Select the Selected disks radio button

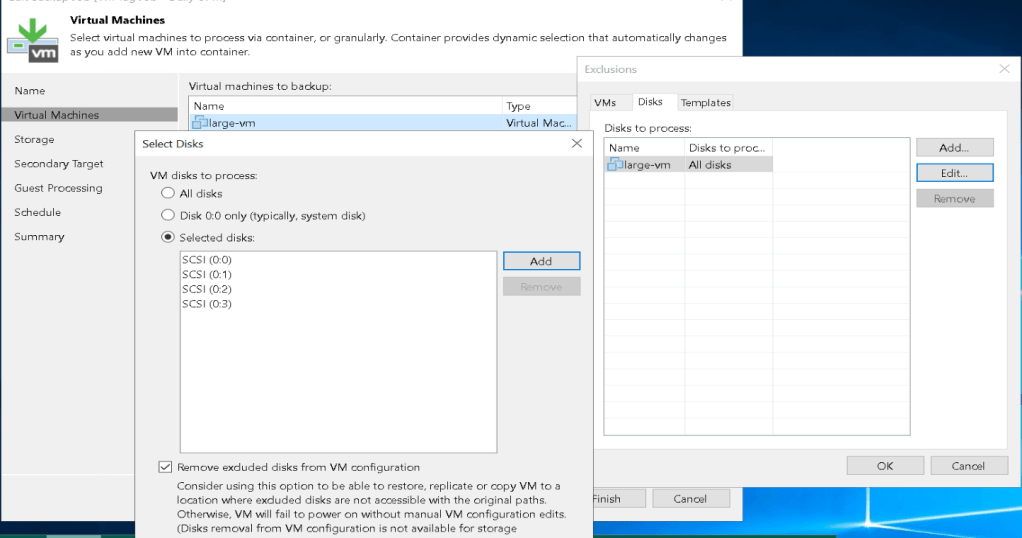tap(168, 238)
